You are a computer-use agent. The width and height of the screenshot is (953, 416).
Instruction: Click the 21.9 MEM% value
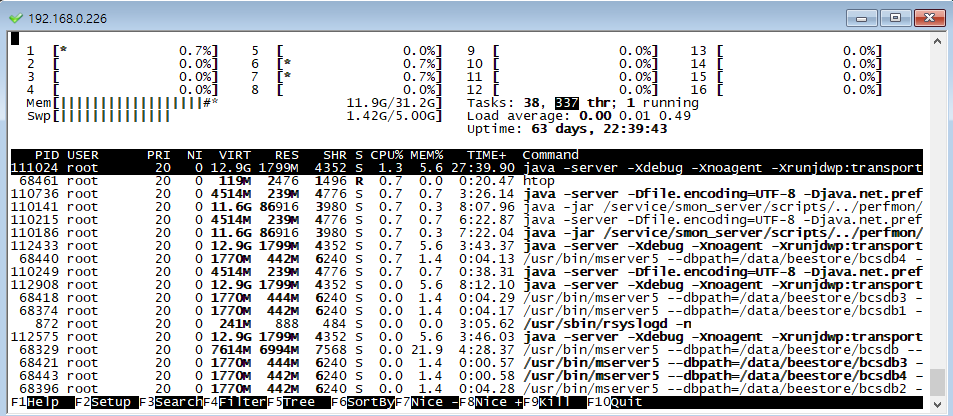pos(427,350)
